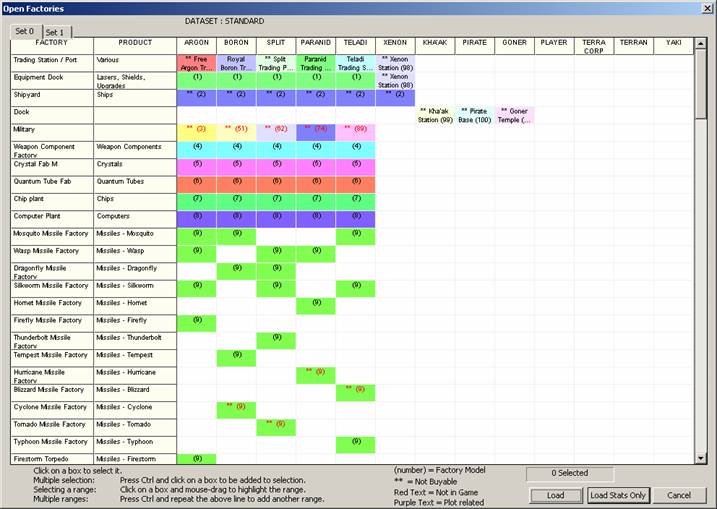The height and width of the screenshot is (509, 717).
Task: Select the Kha'ak Station (99) cell
Action: point(435,115)
